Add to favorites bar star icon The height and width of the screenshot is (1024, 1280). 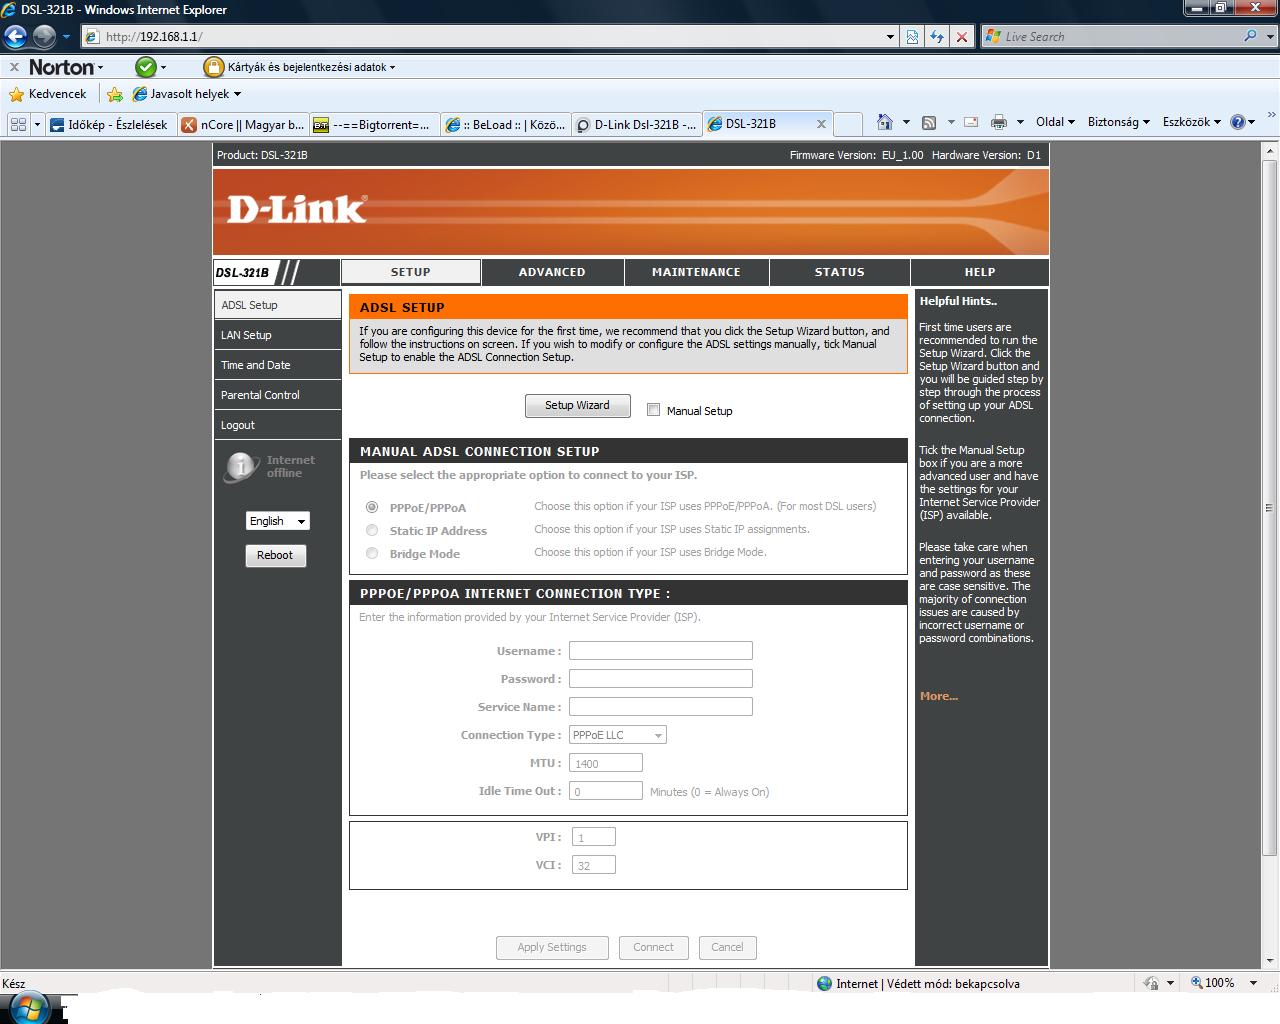tap(115, 94)
